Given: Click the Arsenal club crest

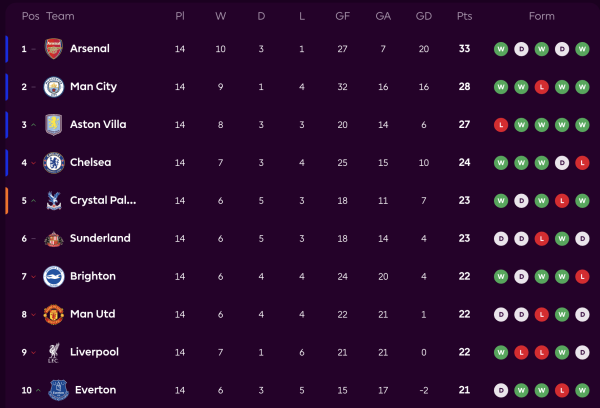Looking at the screenshot, I should pos(54,48).
